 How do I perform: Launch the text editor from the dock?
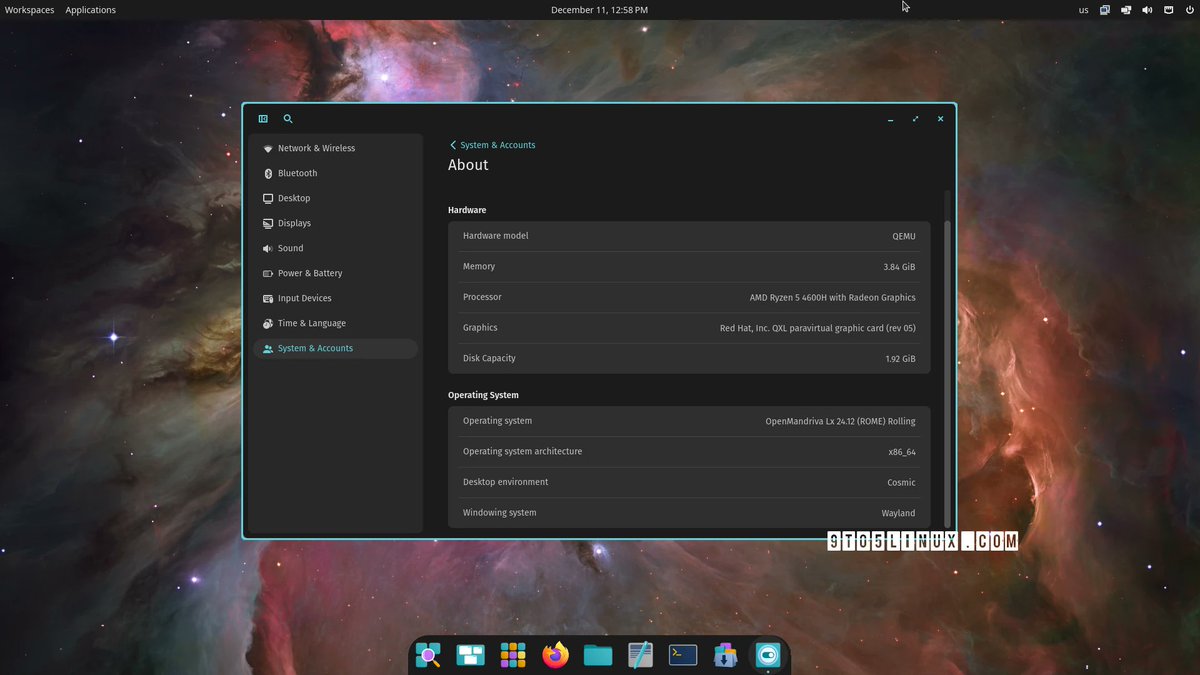tap(641, 655)
